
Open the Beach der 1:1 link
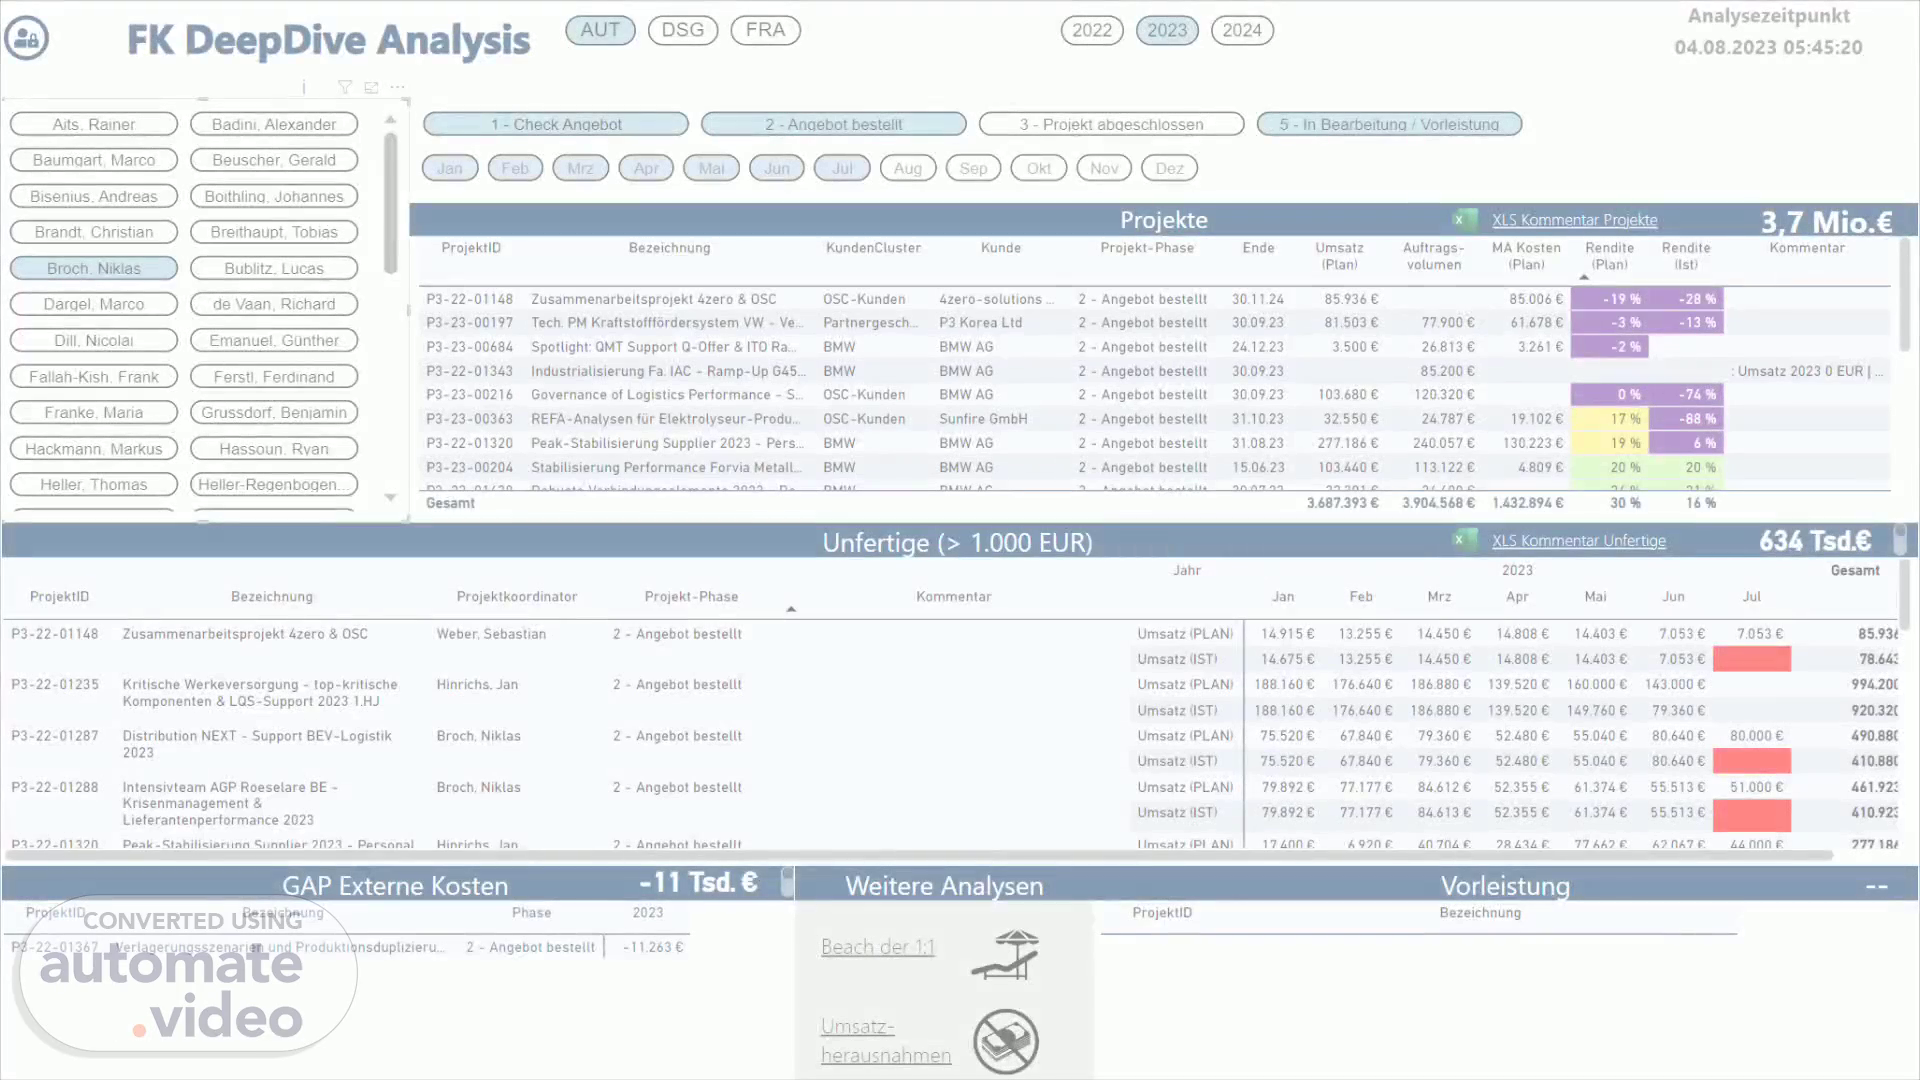[877, 947]
